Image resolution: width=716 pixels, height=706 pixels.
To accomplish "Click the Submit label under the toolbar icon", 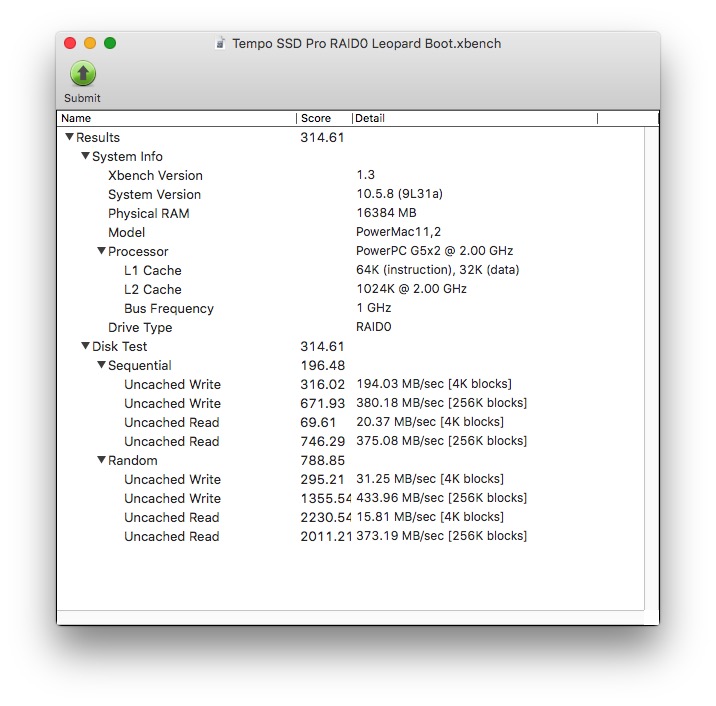I will [82, 98].
